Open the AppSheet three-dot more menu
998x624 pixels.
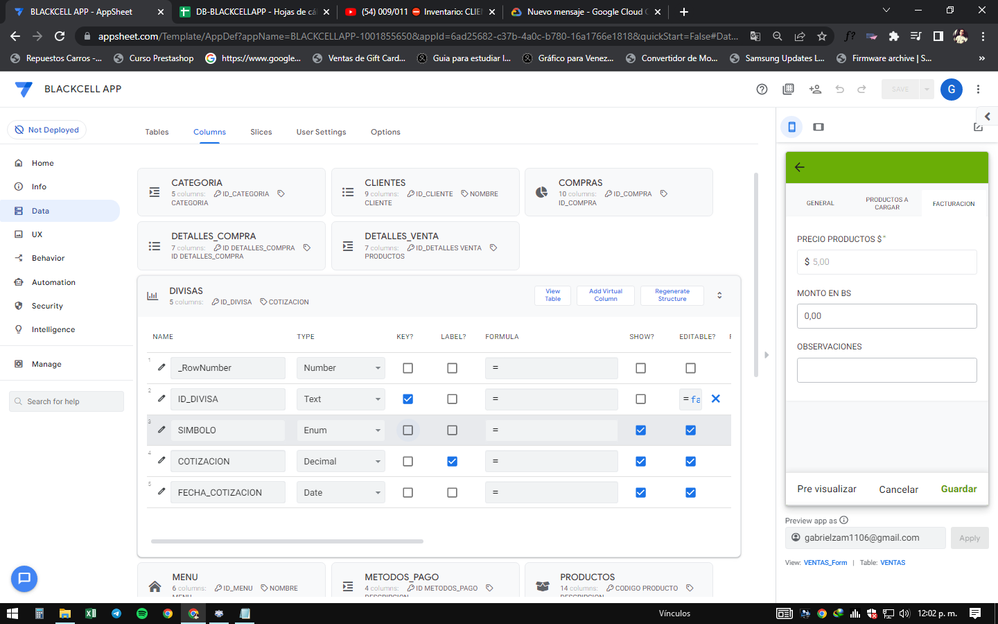[978, 89]
